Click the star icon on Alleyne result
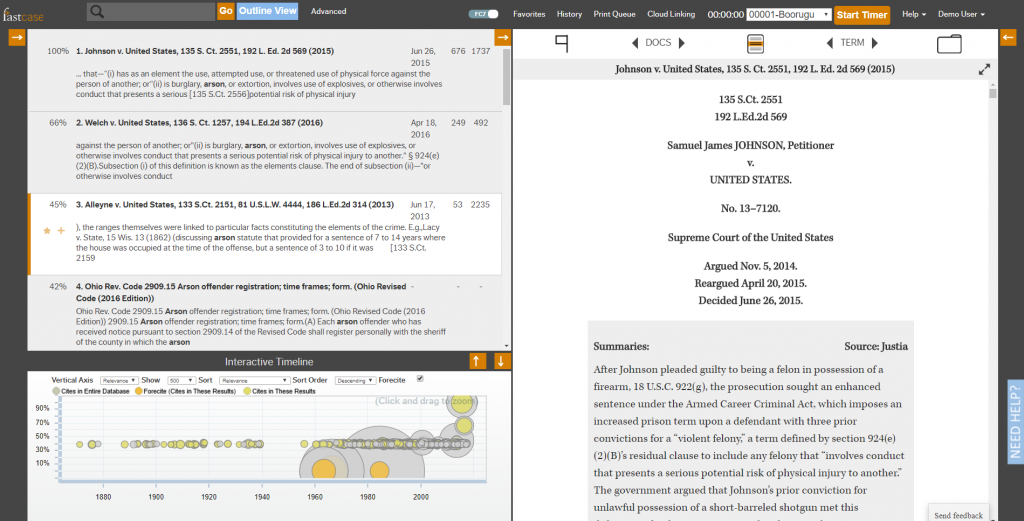The height and width of the screenshot is (521, 1024). [46, 231]
